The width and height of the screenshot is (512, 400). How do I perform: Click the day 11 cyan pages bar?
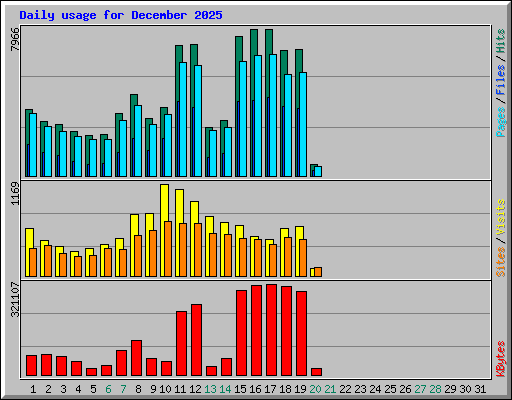click(x=183, y=119)
